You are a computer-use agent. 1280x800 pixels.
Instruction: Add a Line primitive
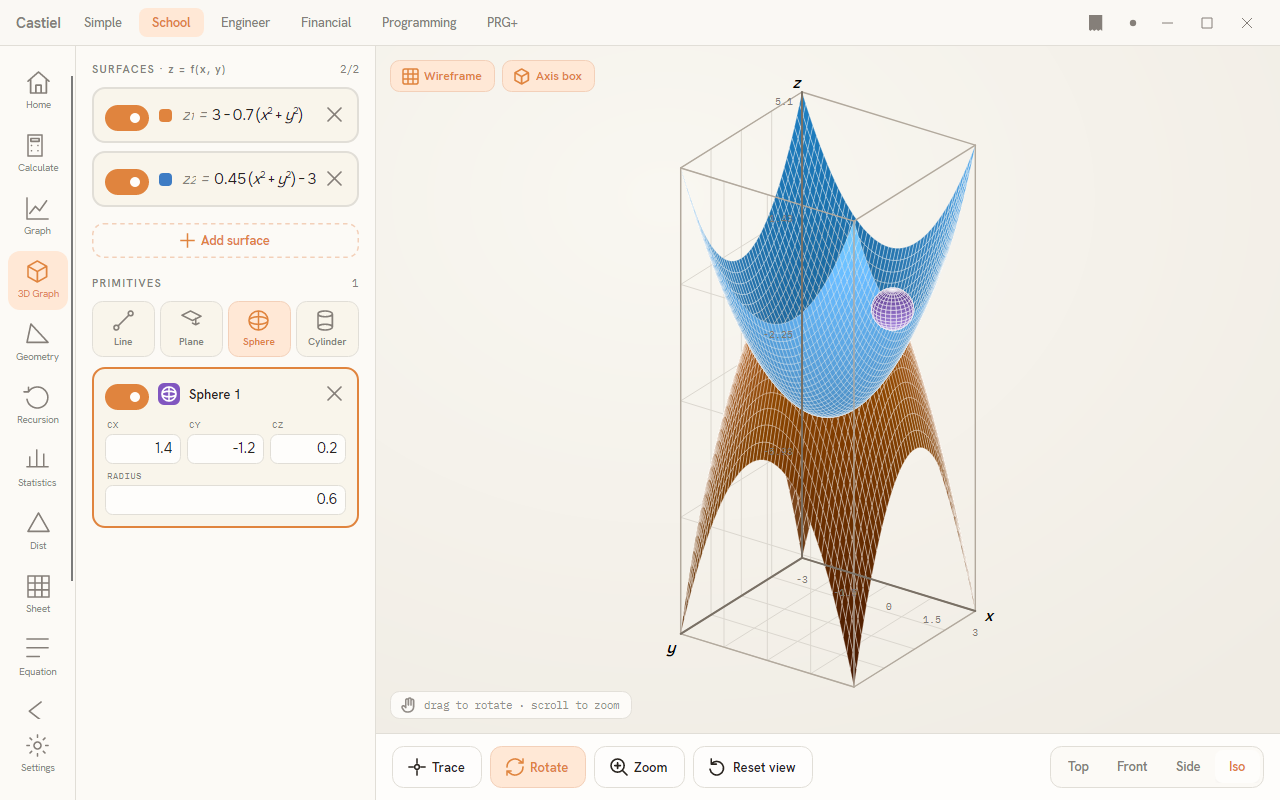pyautogui.click(x=123, y=329)
